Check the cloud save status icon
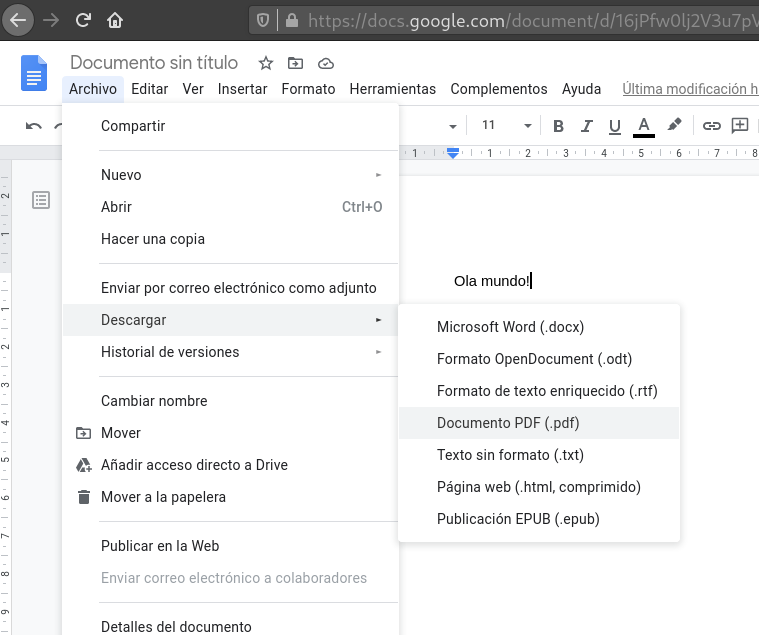The image size is (759, 635). tap(325, 63)
